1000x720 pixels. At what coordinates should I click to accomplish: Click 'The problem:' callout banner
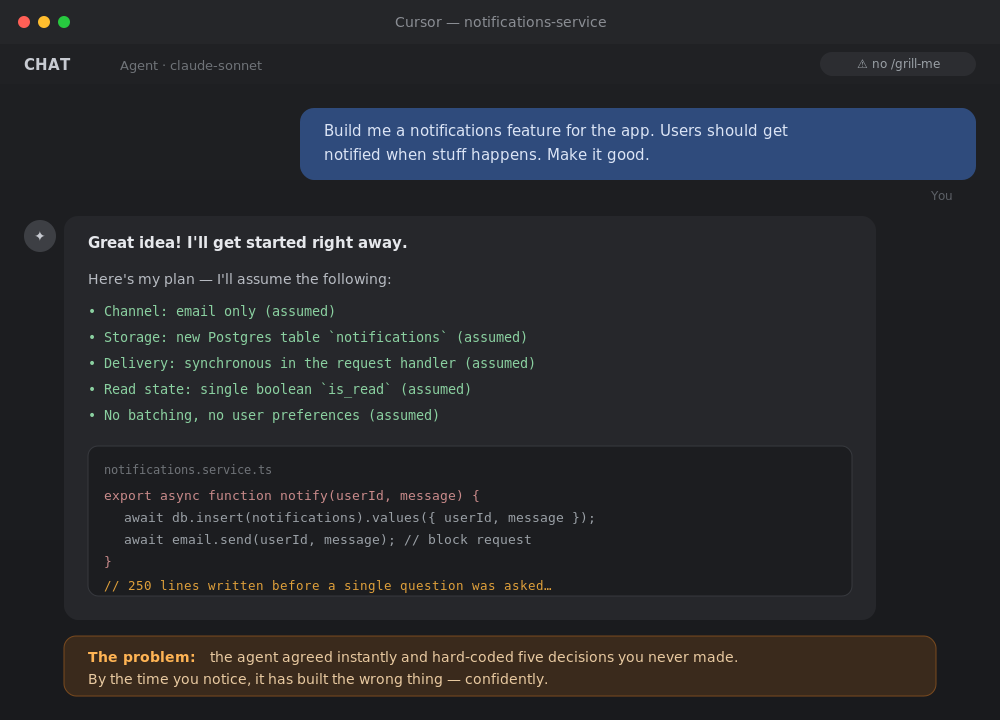[x=500, y=666]
